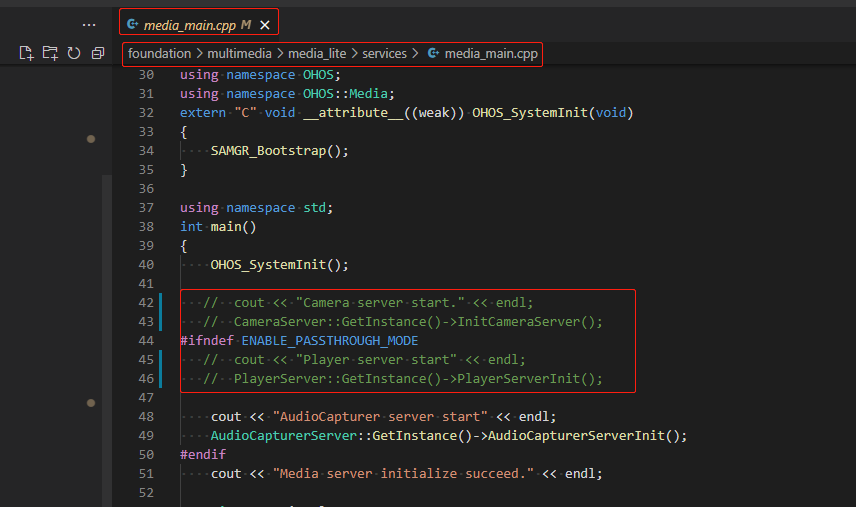The height and width of the screenshot is (507, 856).
Task: Click the New File icon
Action: 26,53
